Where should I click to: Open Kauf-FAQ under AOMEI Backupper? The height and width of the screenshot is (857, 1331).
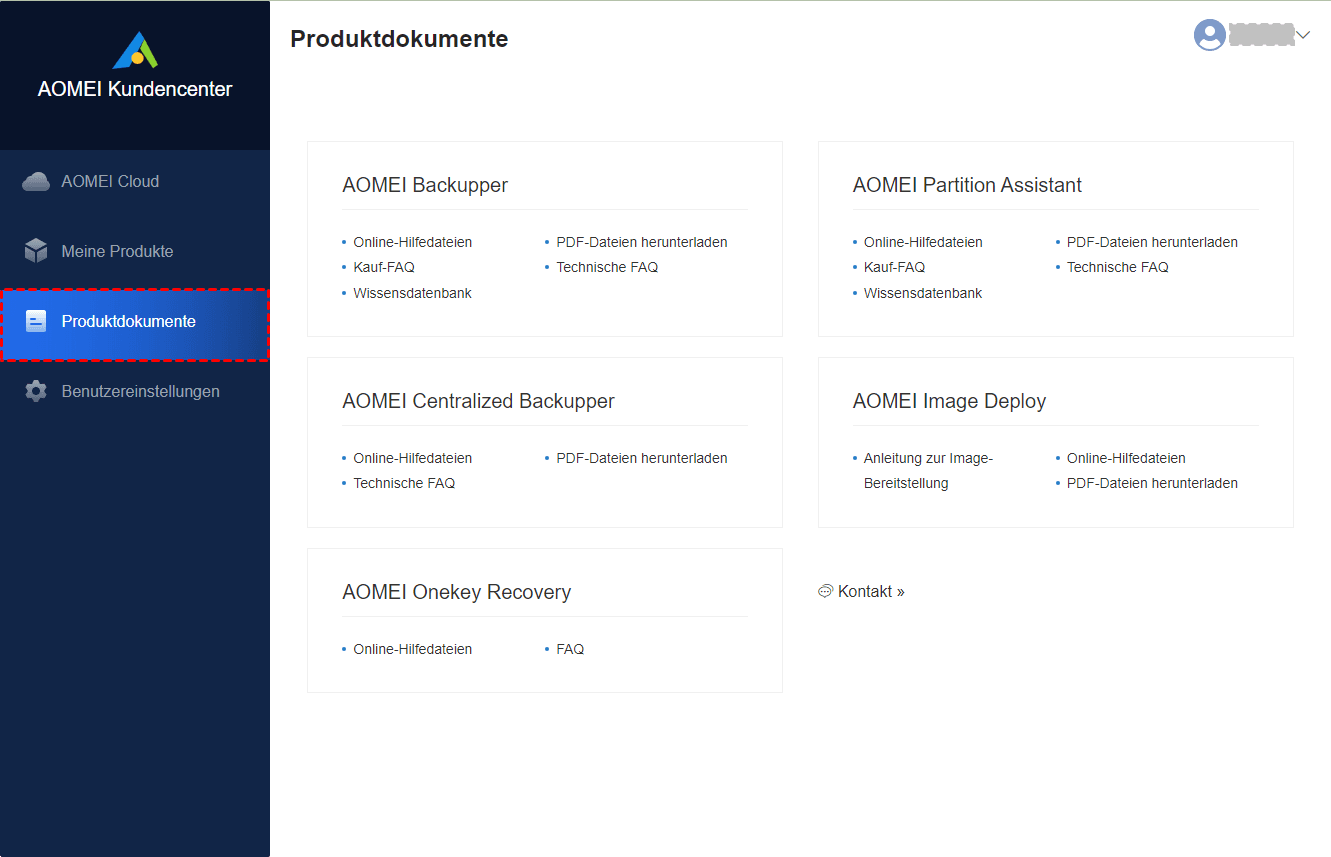click(384, 267)
